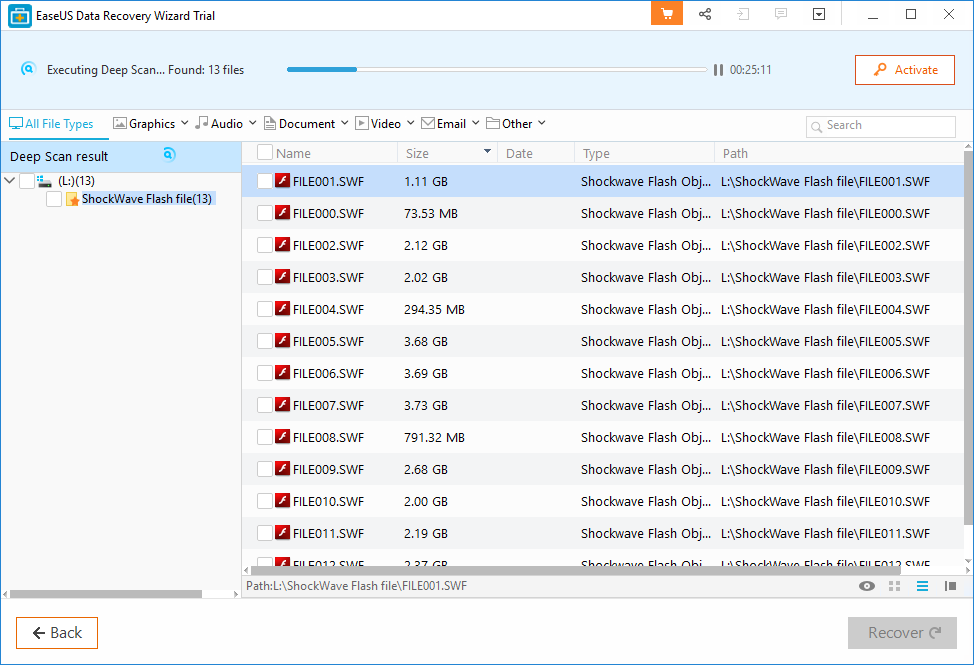Viewport: 974px width, 665px height.
Task: Click the Activate button
Action: [904, 70]
